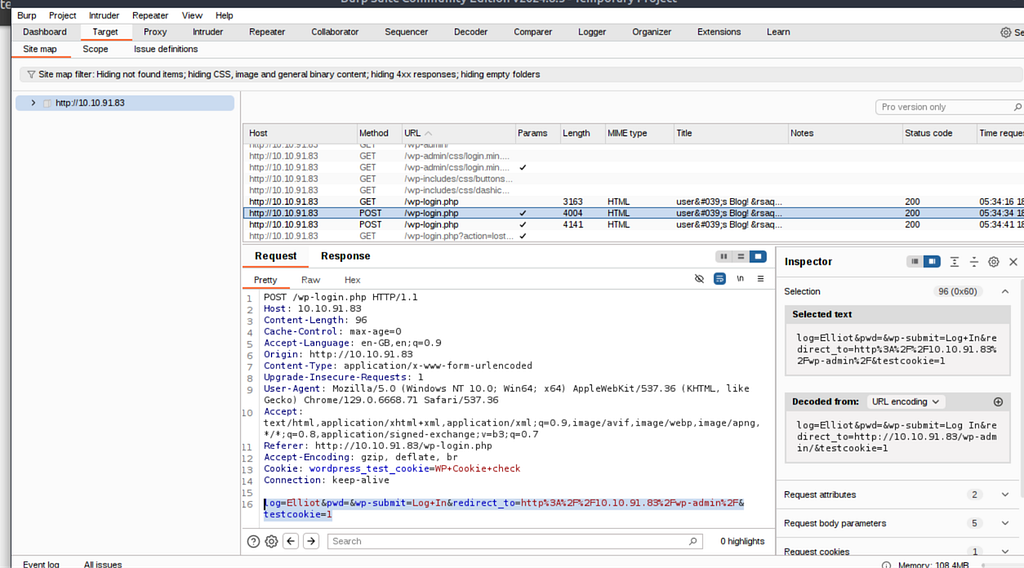Collapse all Inspector sections
This screenshot has width=1024, height=568.
click(x=974, y=262)
